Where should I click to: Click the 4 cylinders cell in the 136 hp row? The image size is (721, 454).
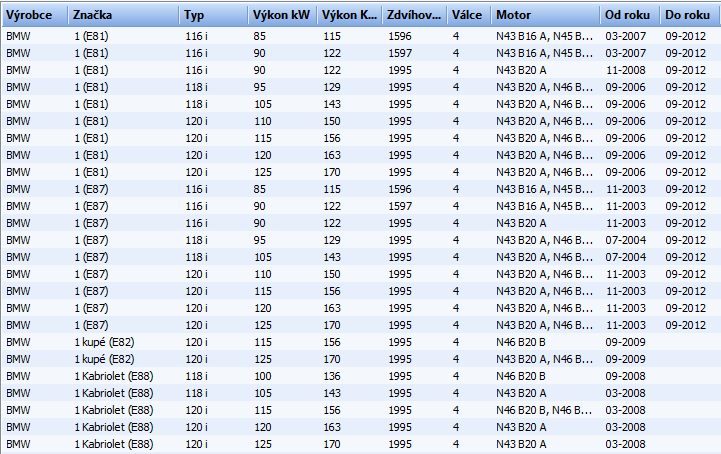[x=456, y=376]
